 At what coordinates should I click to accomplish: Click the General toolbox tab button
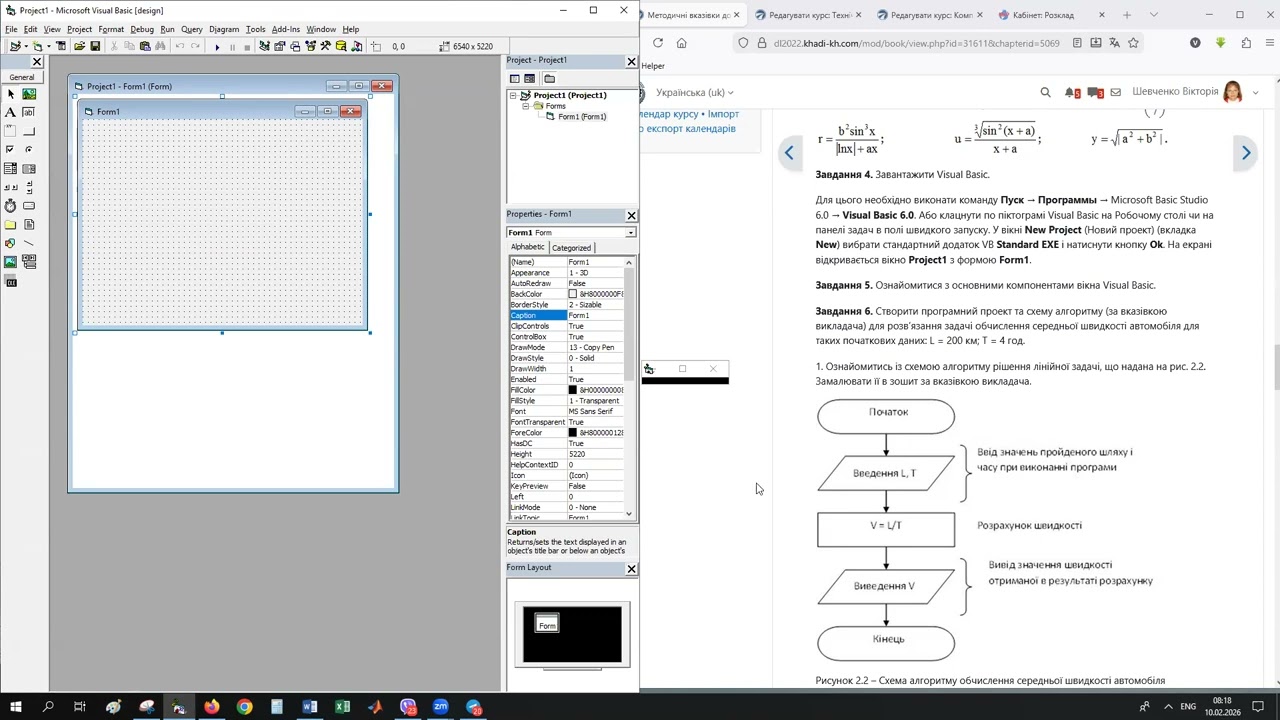22,77
